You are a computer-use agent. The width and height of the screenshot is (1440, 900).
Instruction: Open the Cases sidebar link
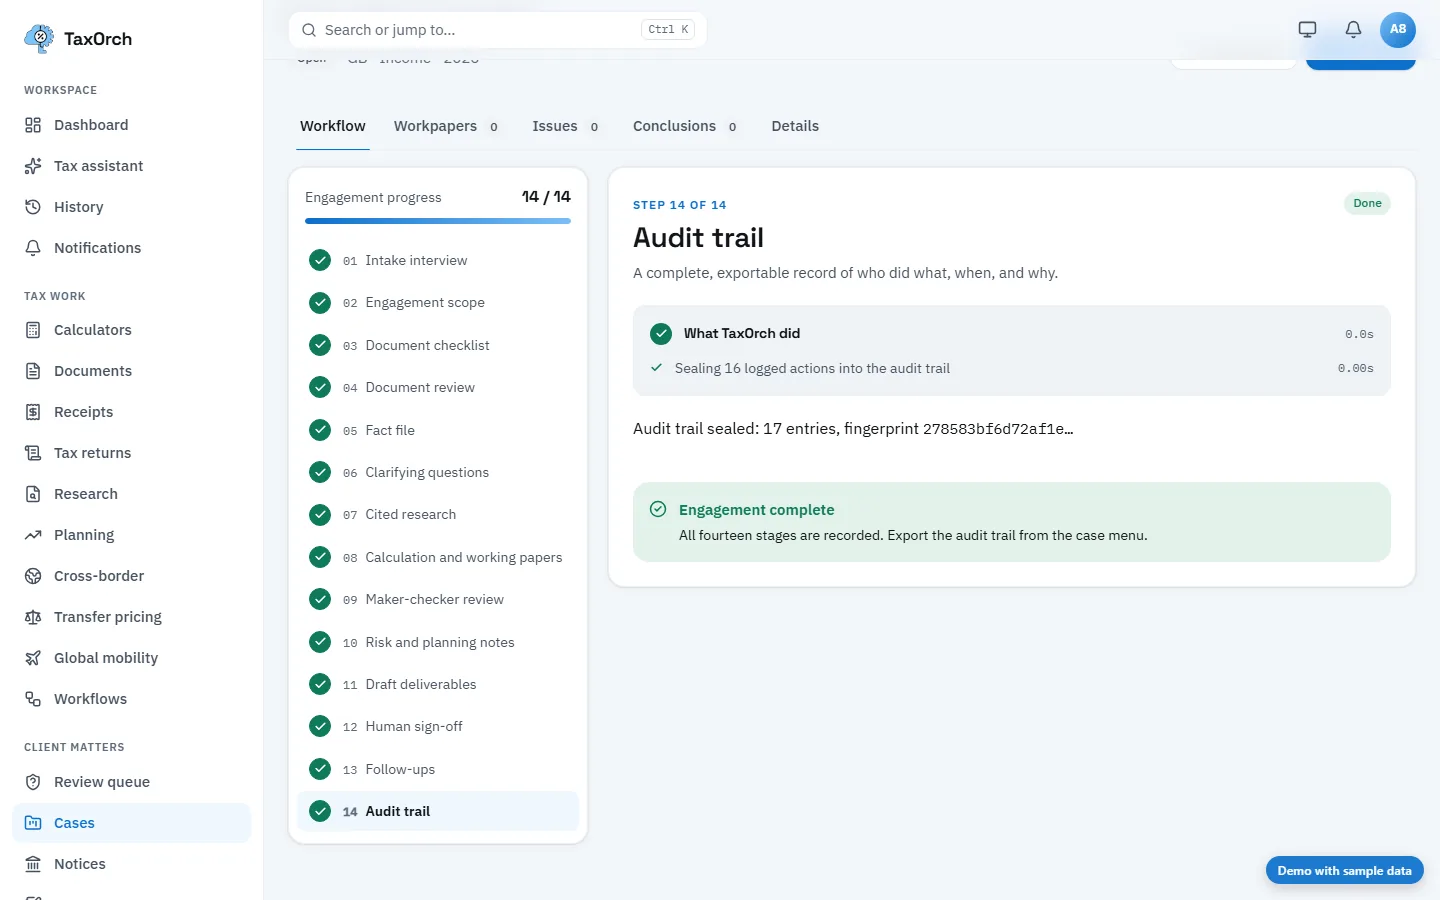pos(131,823)
